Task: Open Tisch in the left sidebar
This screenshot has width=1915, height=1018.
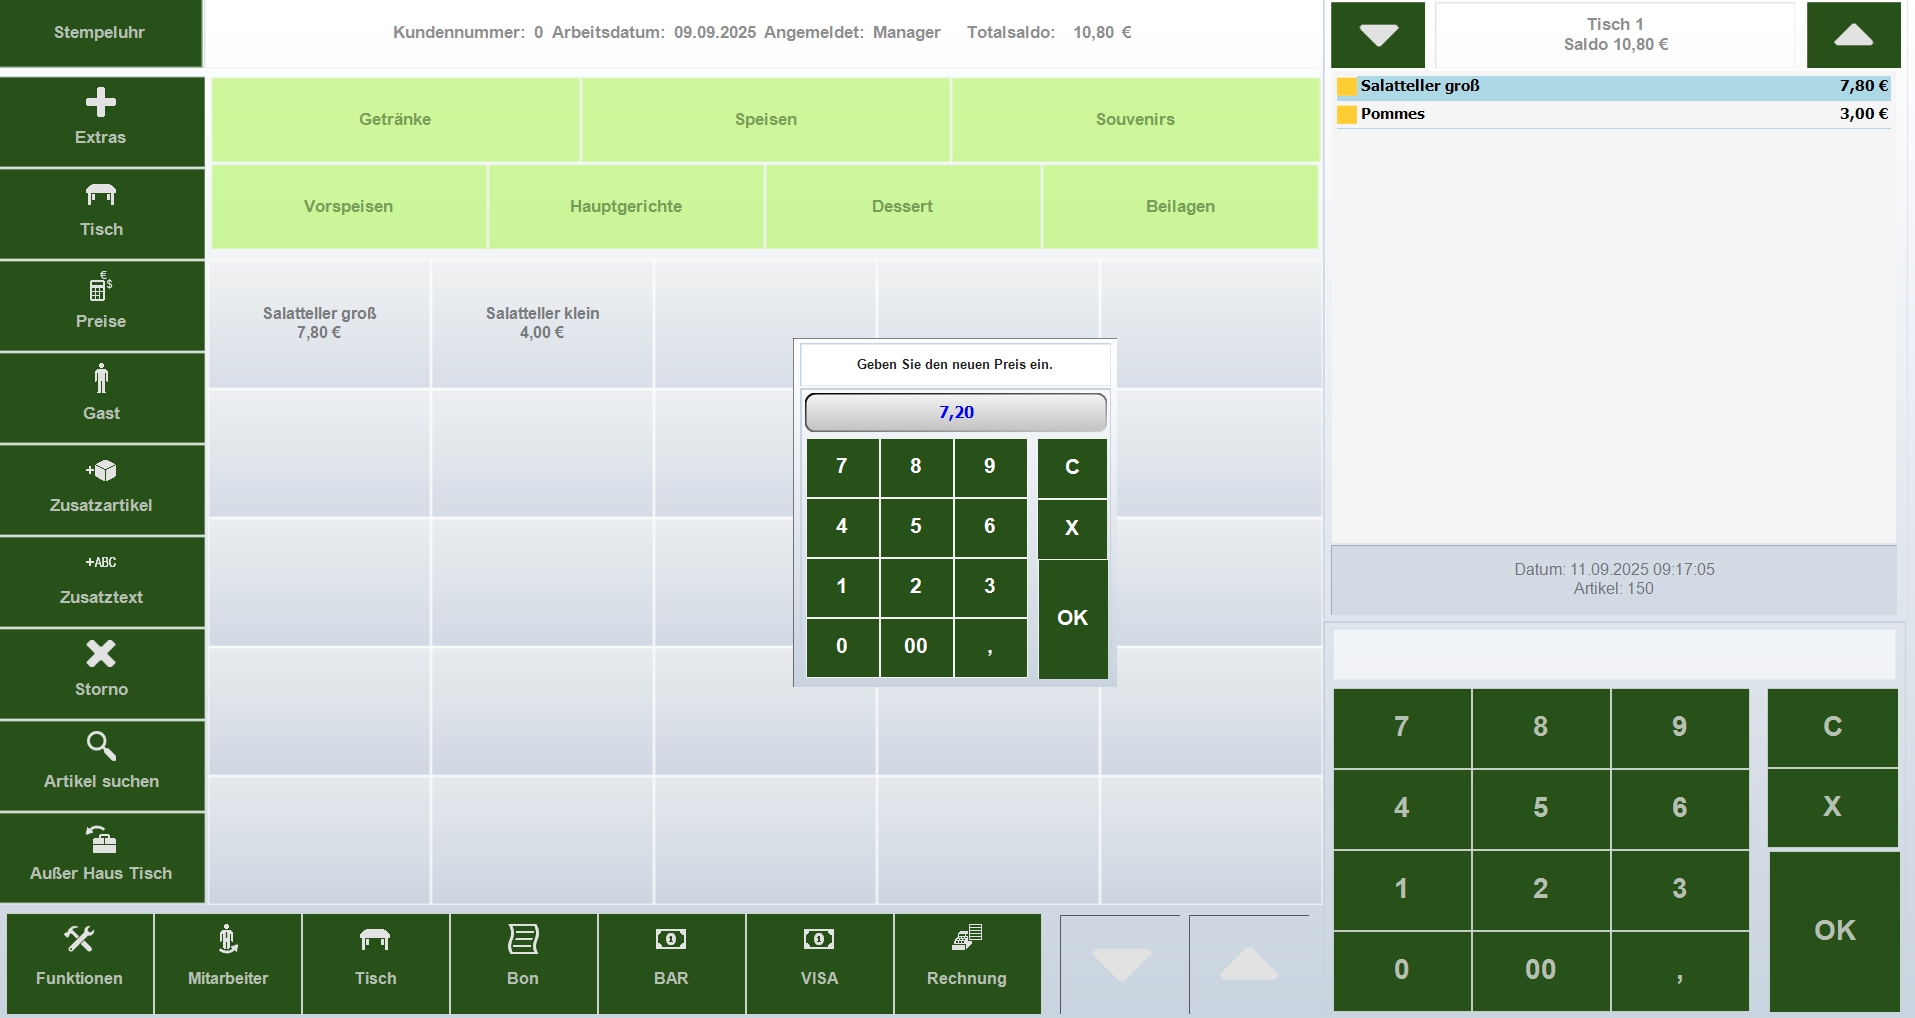Action: click(101, 213)
